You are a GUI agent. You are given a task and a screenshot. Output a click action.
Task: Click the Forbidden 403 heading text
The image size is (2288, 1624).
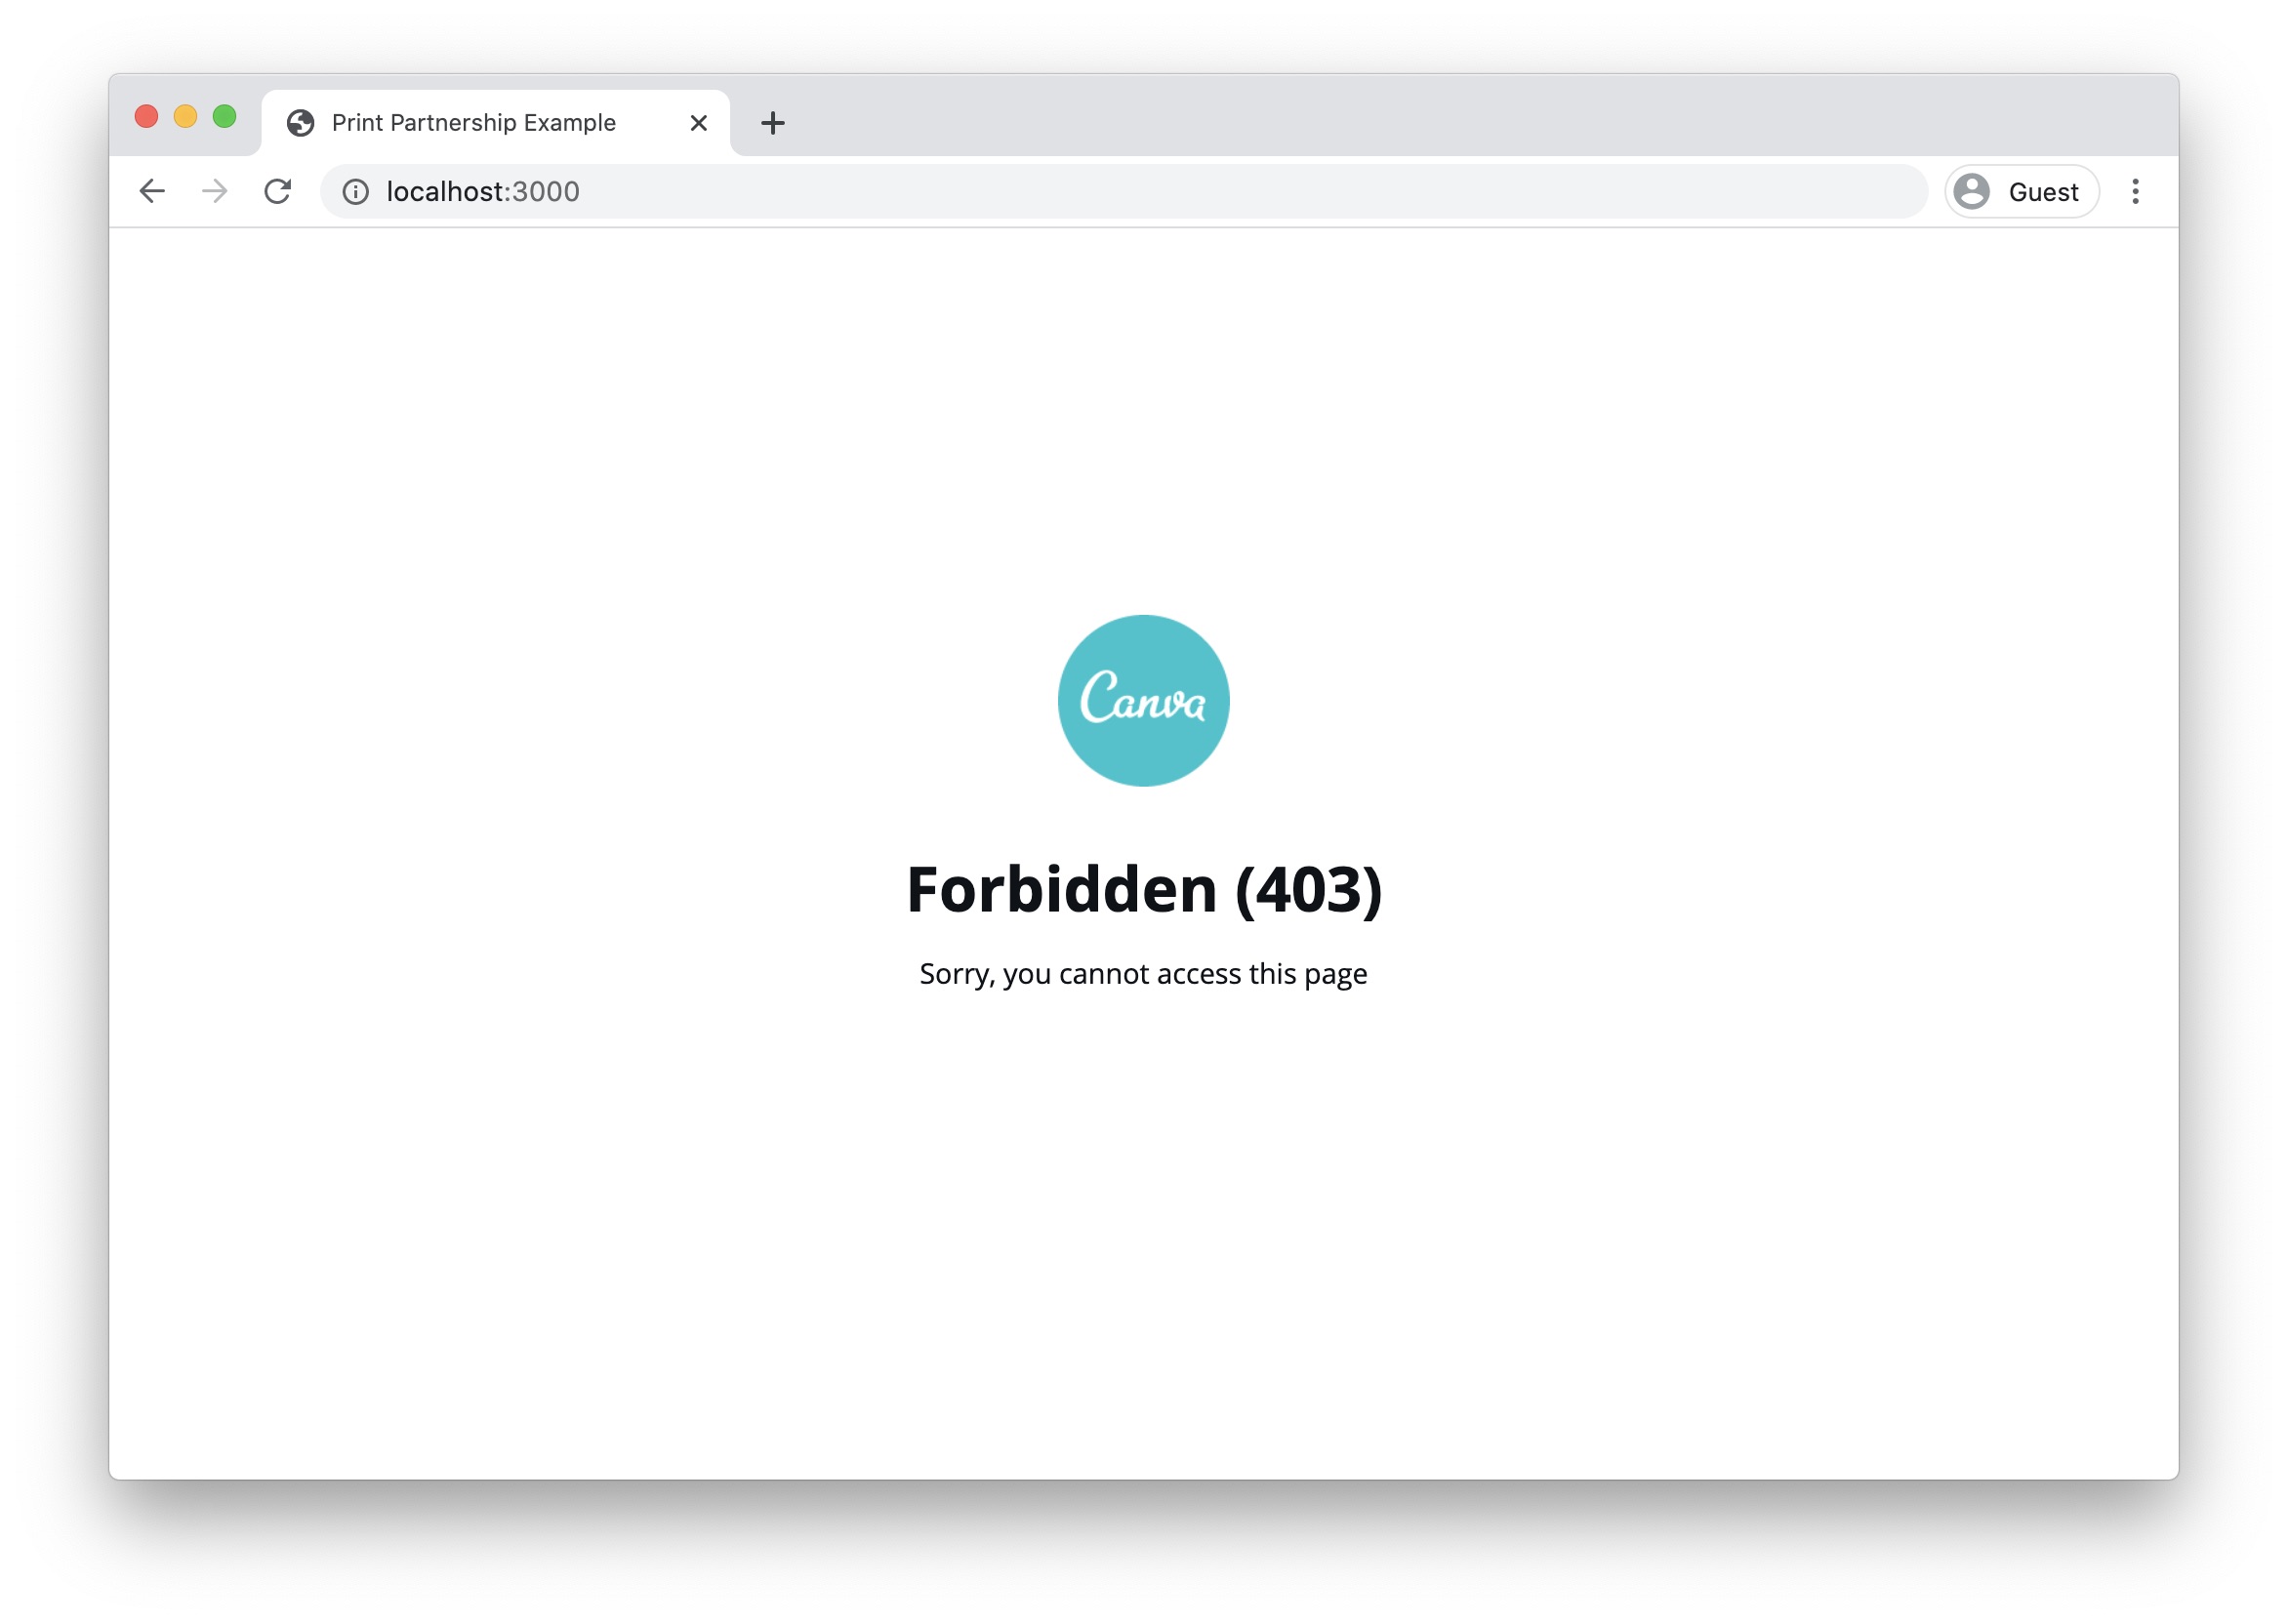click(x=1144, y=887)
